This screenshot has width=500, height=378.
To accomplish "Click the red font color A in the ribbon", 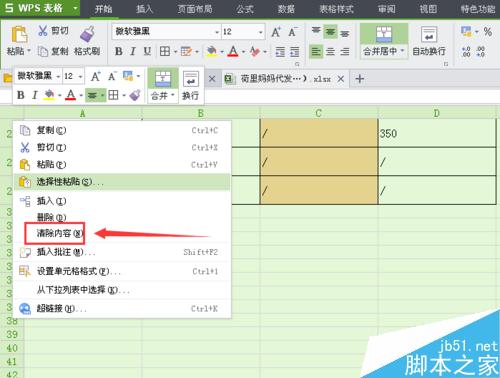I will (x=233, y=51).
